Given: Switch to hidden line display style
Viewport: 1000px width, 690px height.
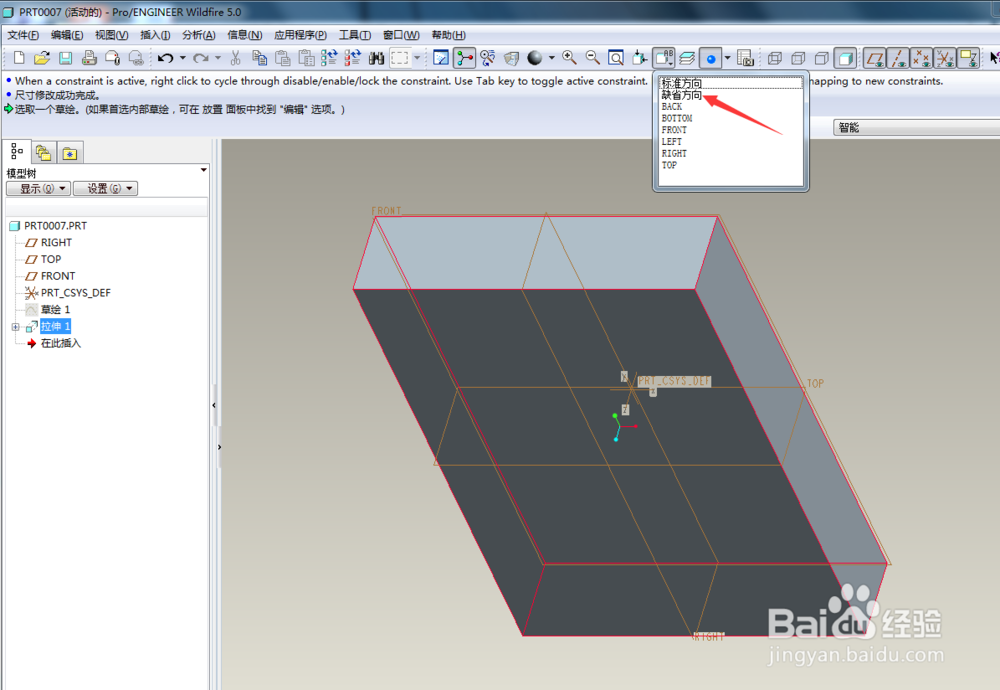Looking at the screenshot, I should (x=798, y=59).
